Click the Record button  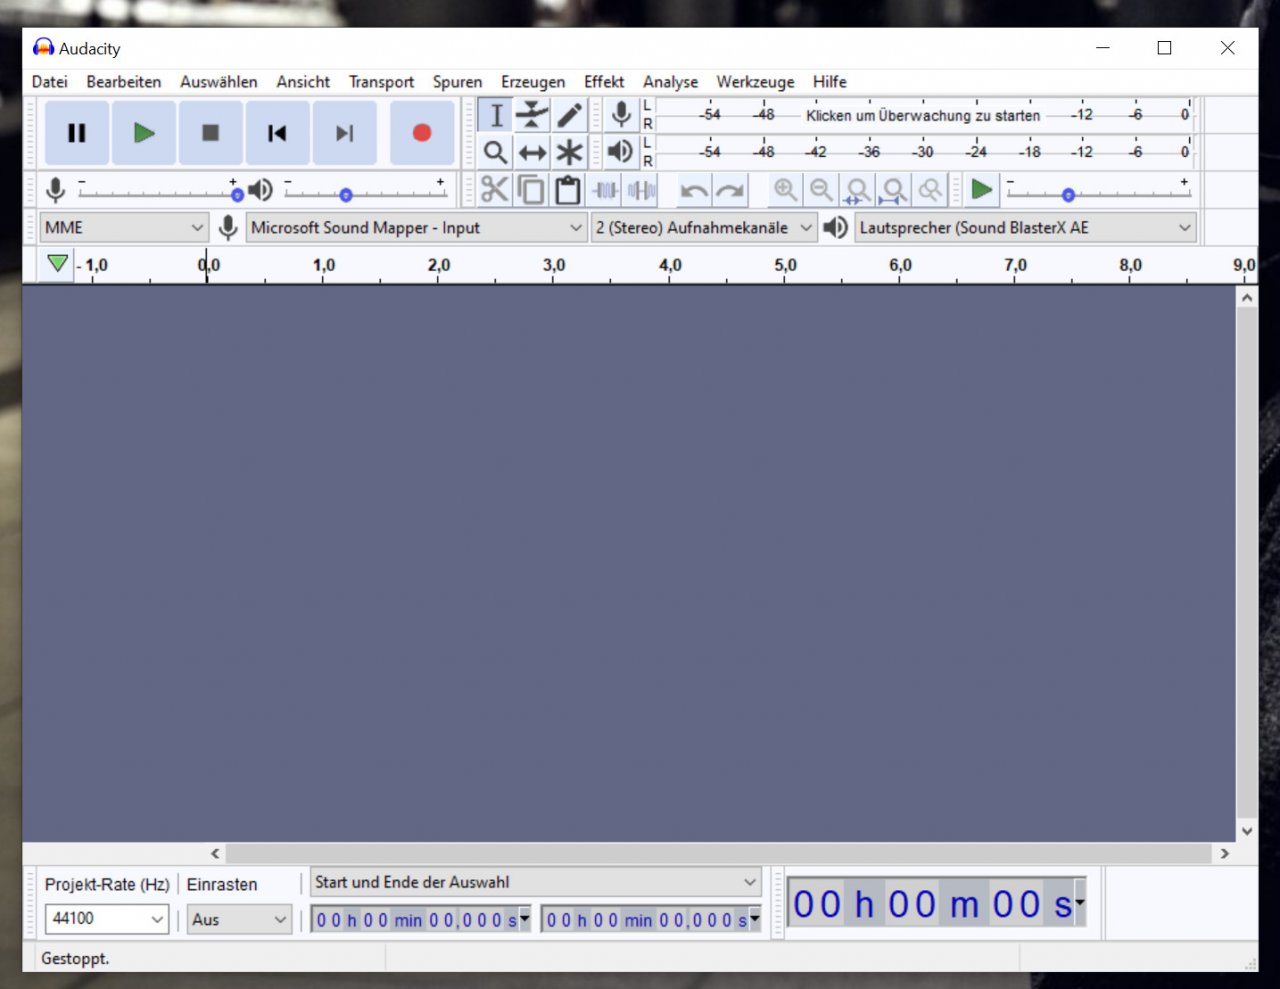pos(422,133)
